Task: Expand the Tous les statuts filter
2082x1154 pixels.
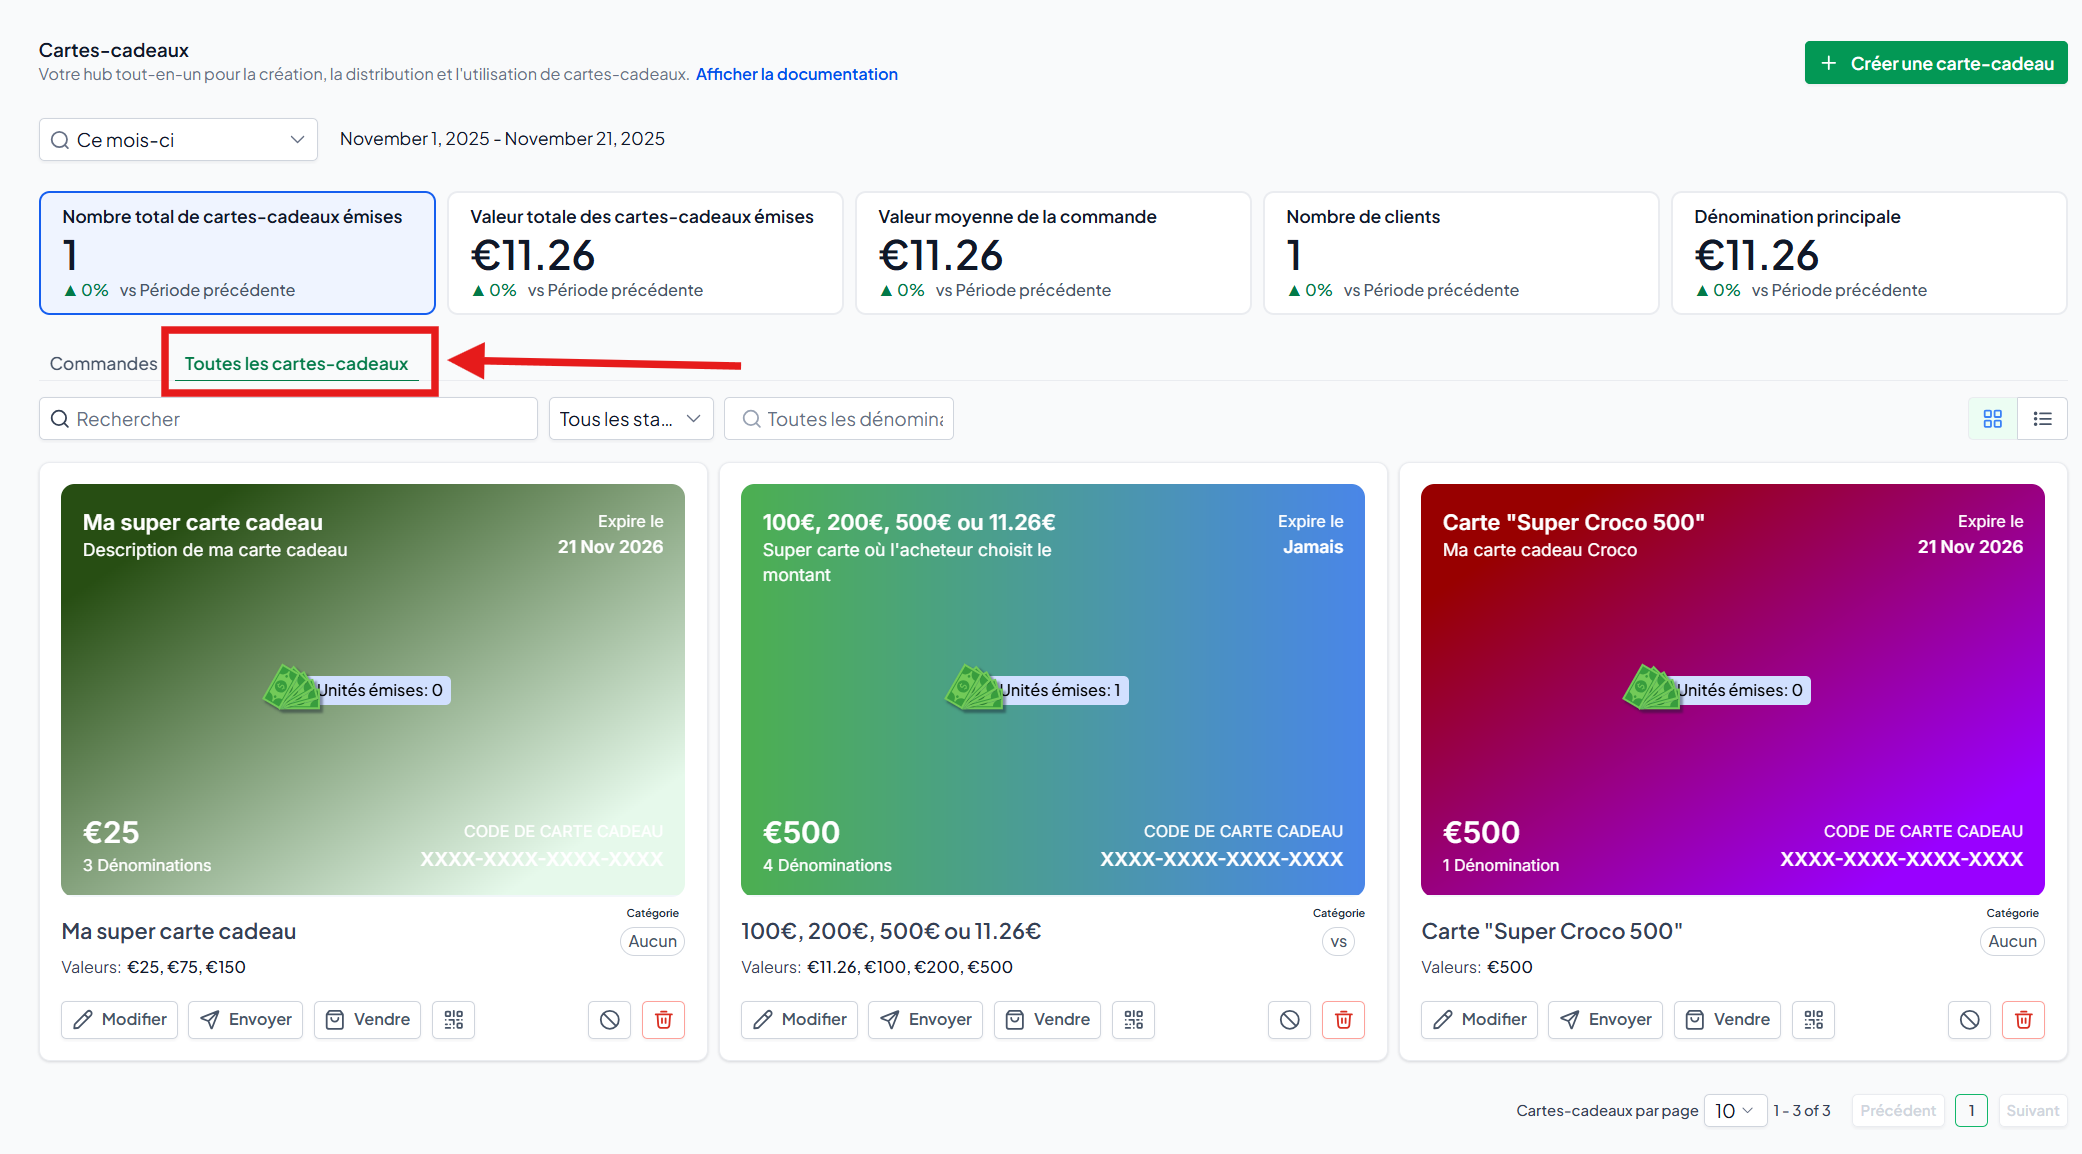Action: click(x=630, y=419)
